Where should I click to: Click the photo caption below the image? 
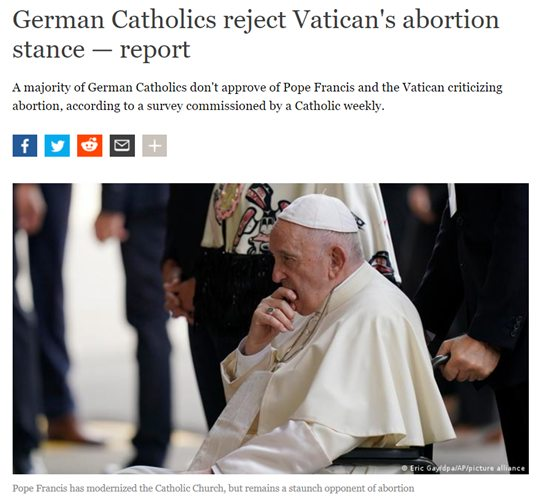click(213, 488)
